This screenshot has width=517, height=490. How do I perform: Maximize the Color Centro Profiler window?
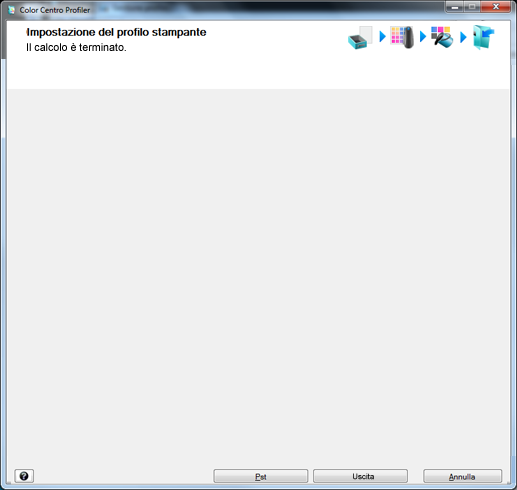(x=472, y=7)
